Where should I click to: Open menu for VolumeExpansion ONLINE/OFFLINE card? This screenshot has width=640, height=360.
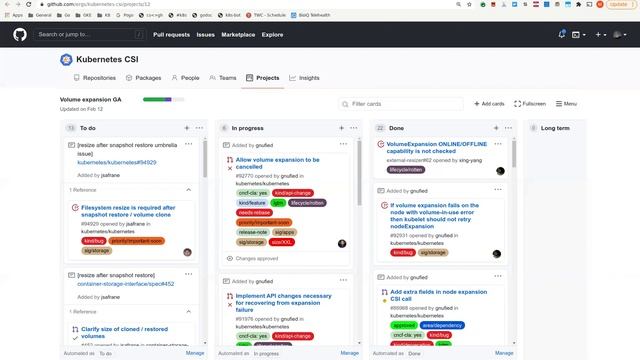(x=498, y=144)
